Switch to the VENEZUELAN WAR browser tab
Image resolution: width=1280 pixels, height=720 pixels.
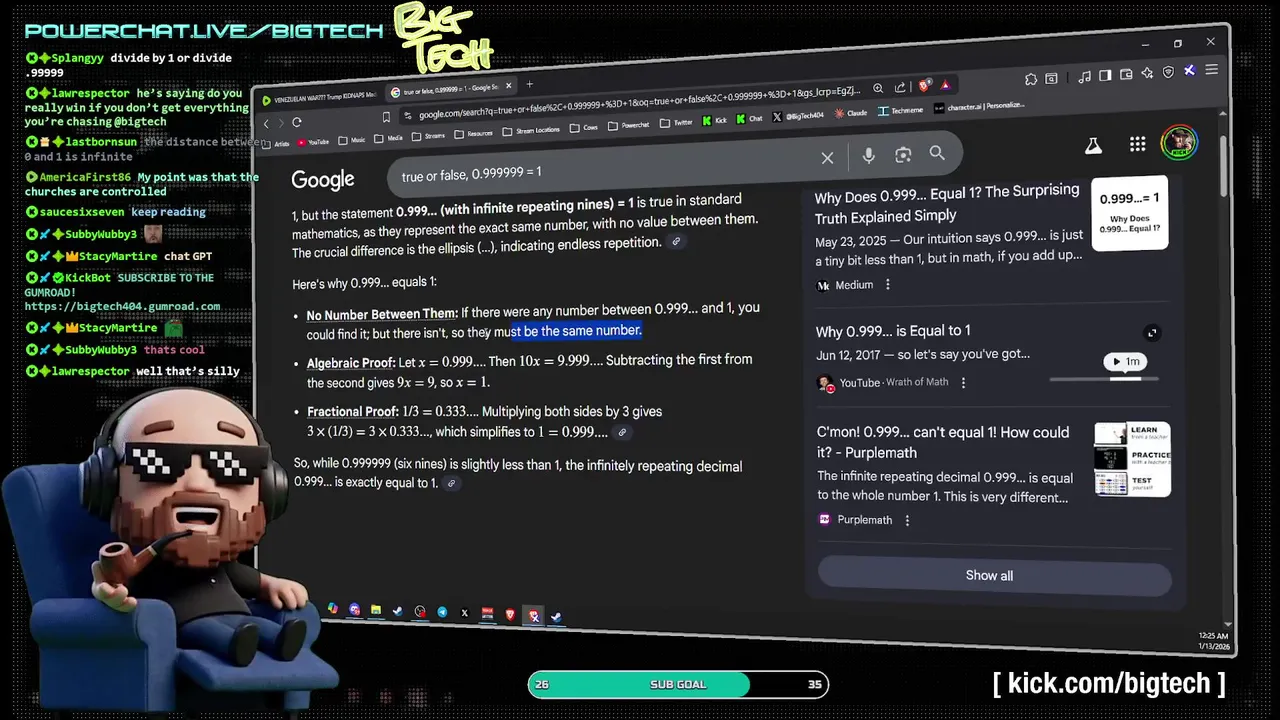tap(319, 99)
